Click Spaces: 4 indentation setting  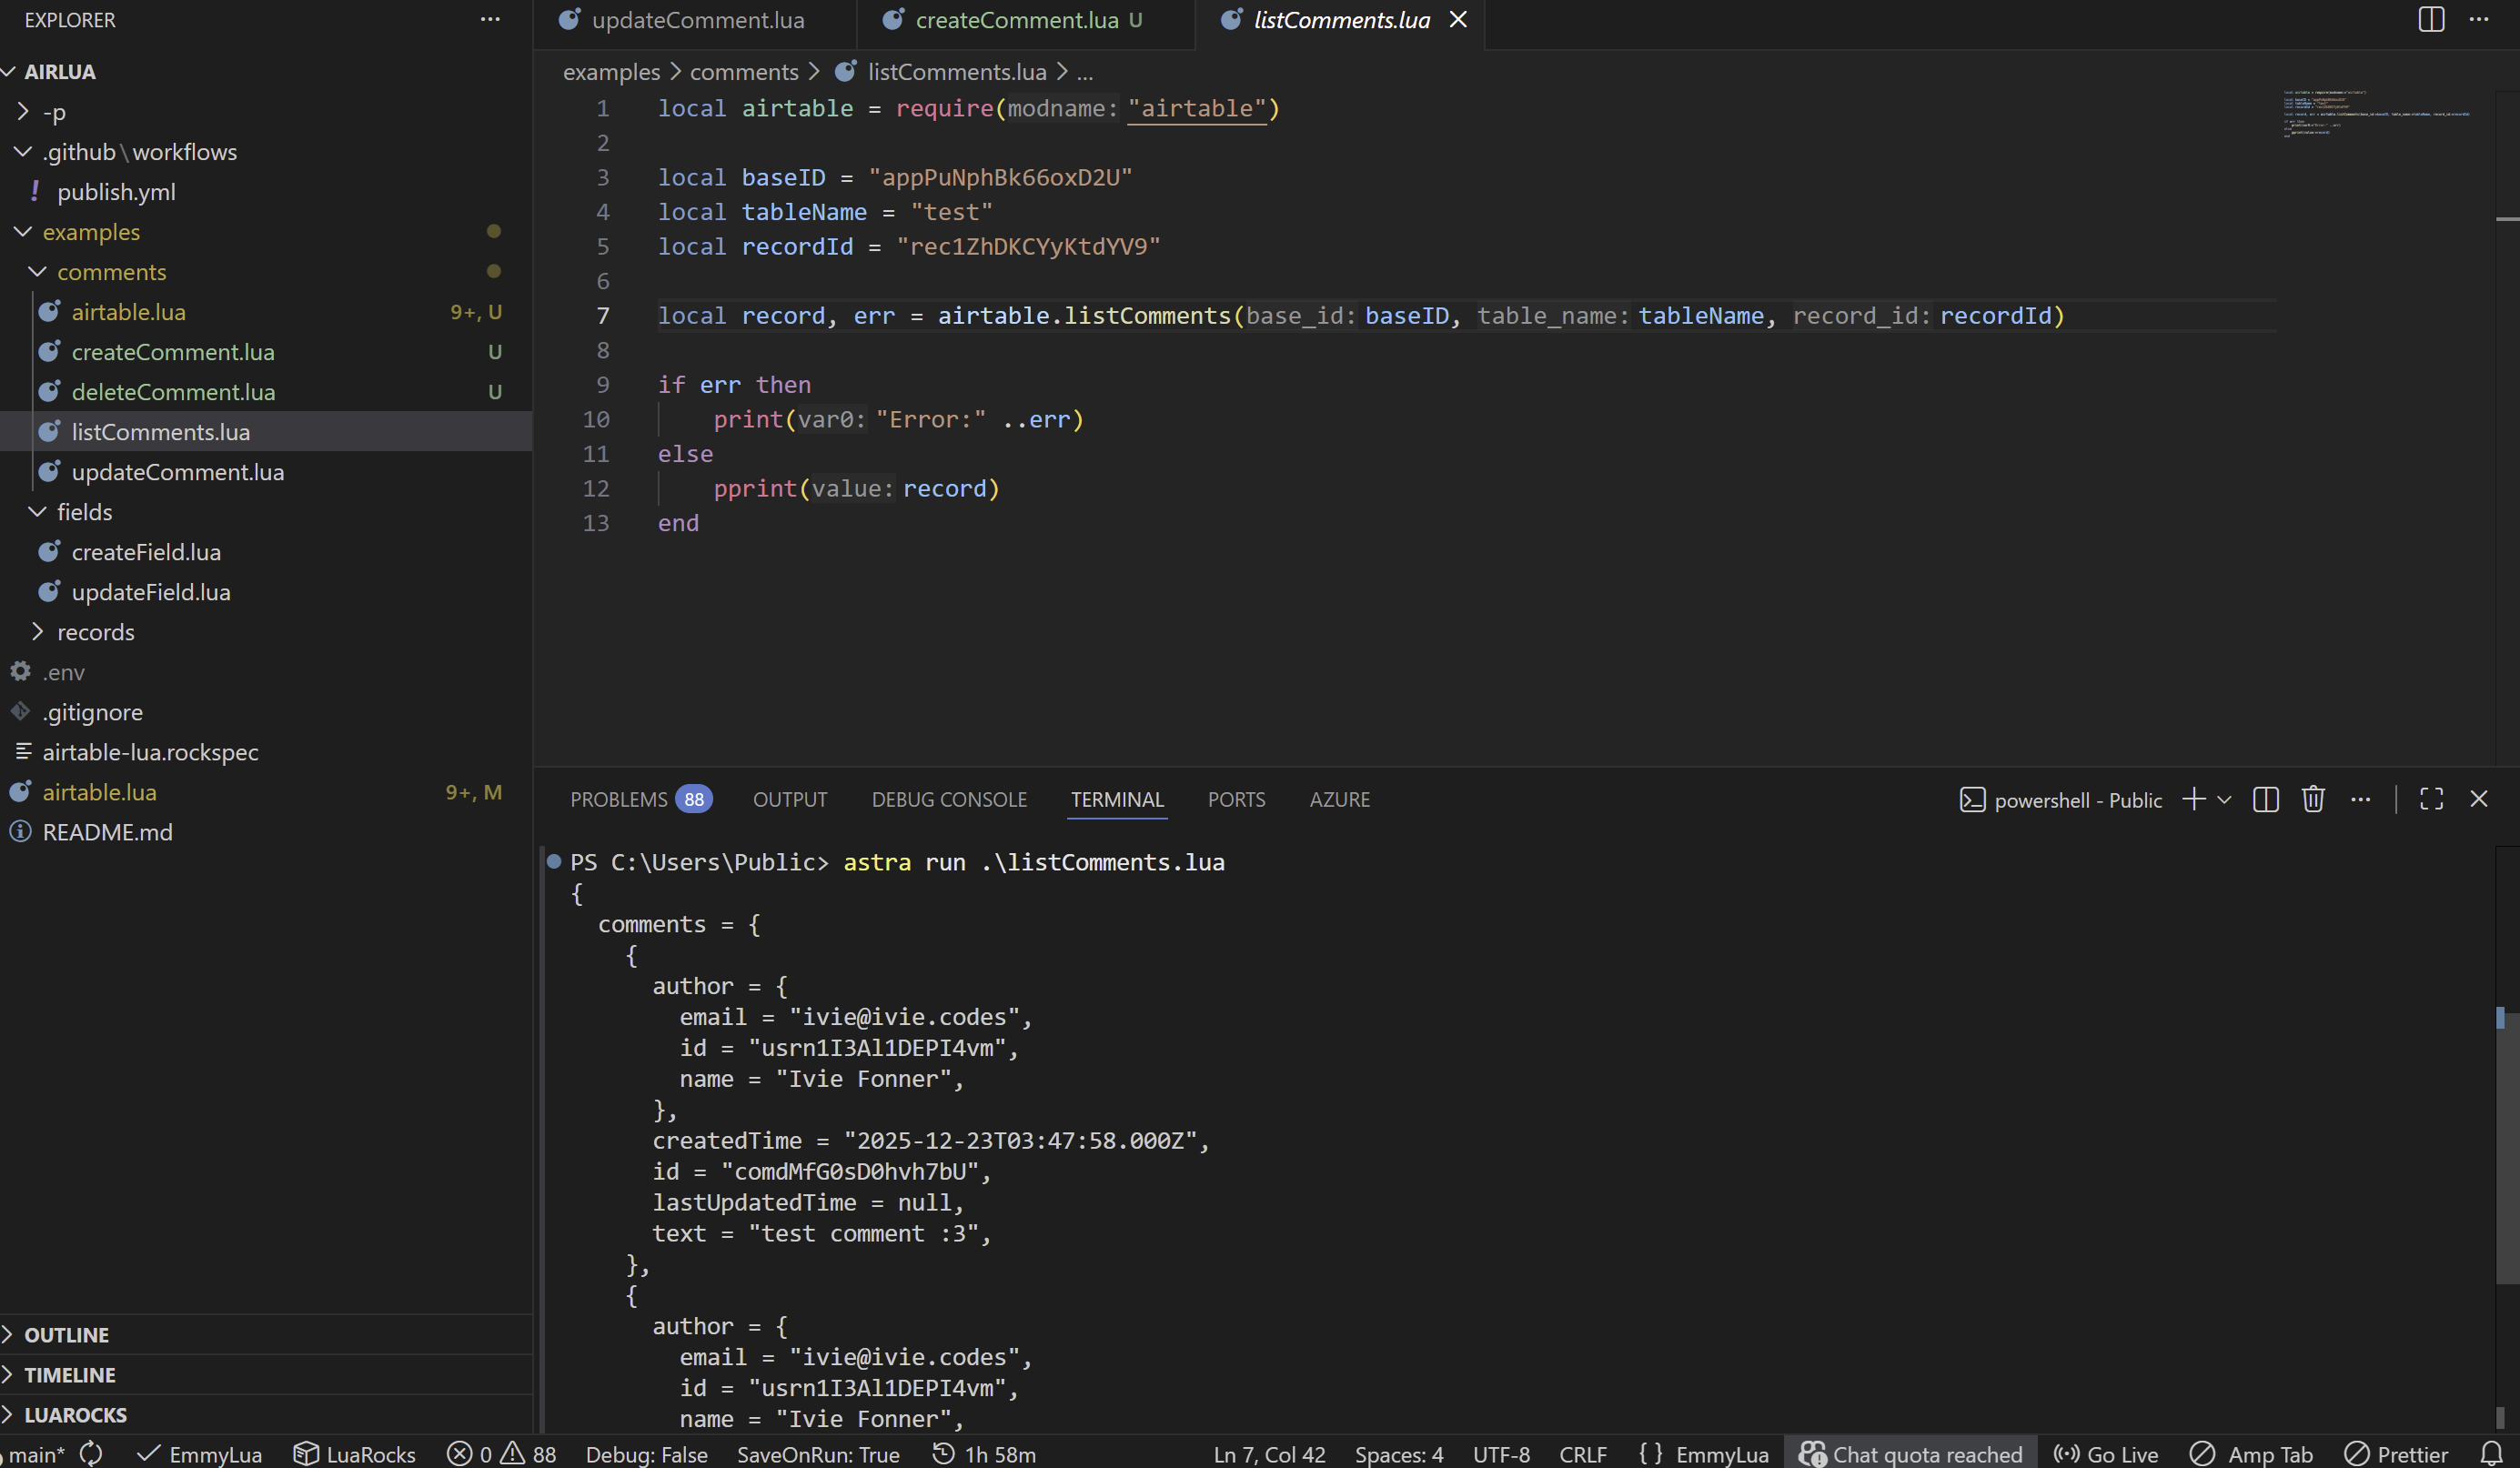(x=1398, y=1453)
